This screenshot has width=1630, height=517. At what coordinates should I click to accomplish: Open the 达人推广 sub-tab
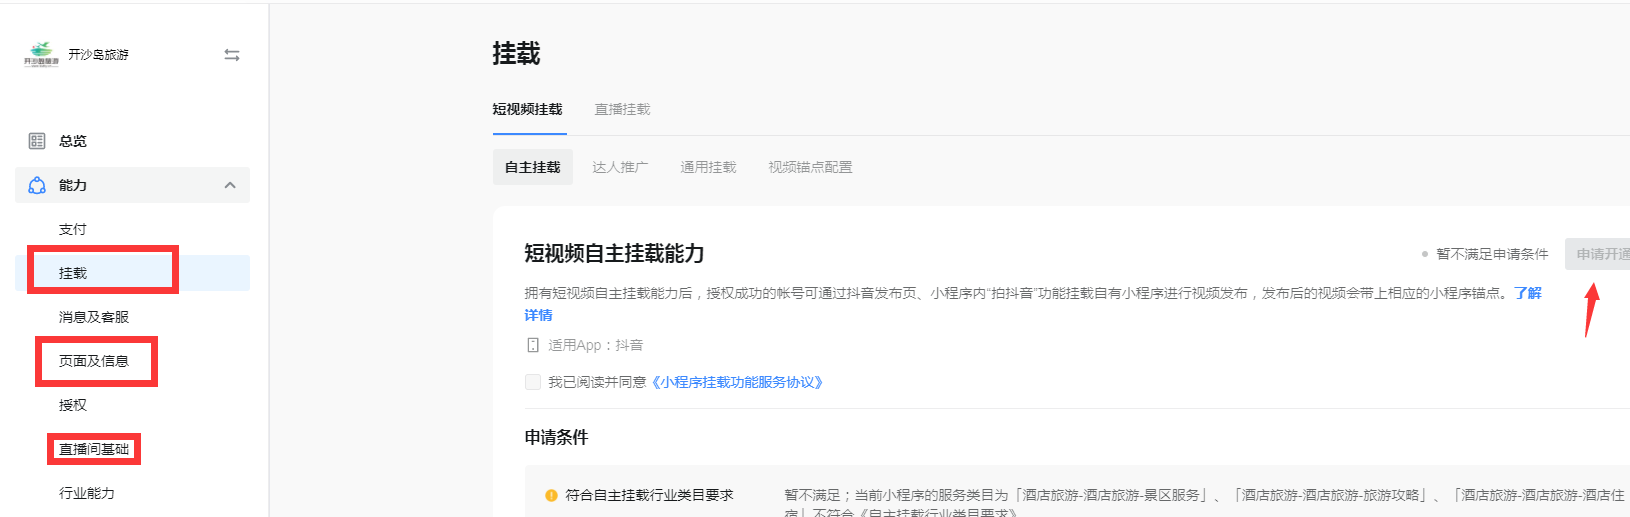tap(620, 167)
